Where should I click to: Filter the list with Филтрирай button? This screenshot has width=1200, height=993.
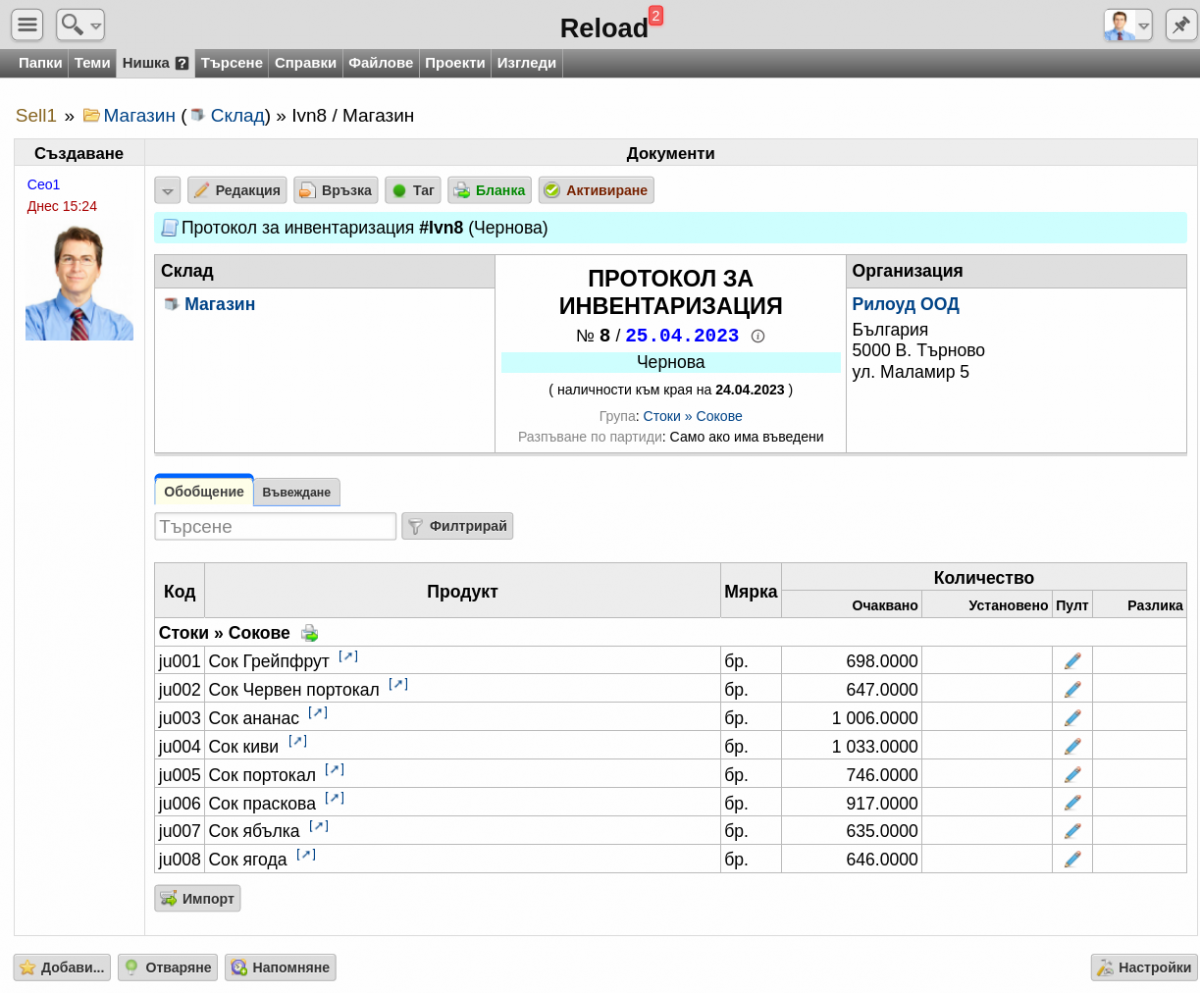pos(457,526)
